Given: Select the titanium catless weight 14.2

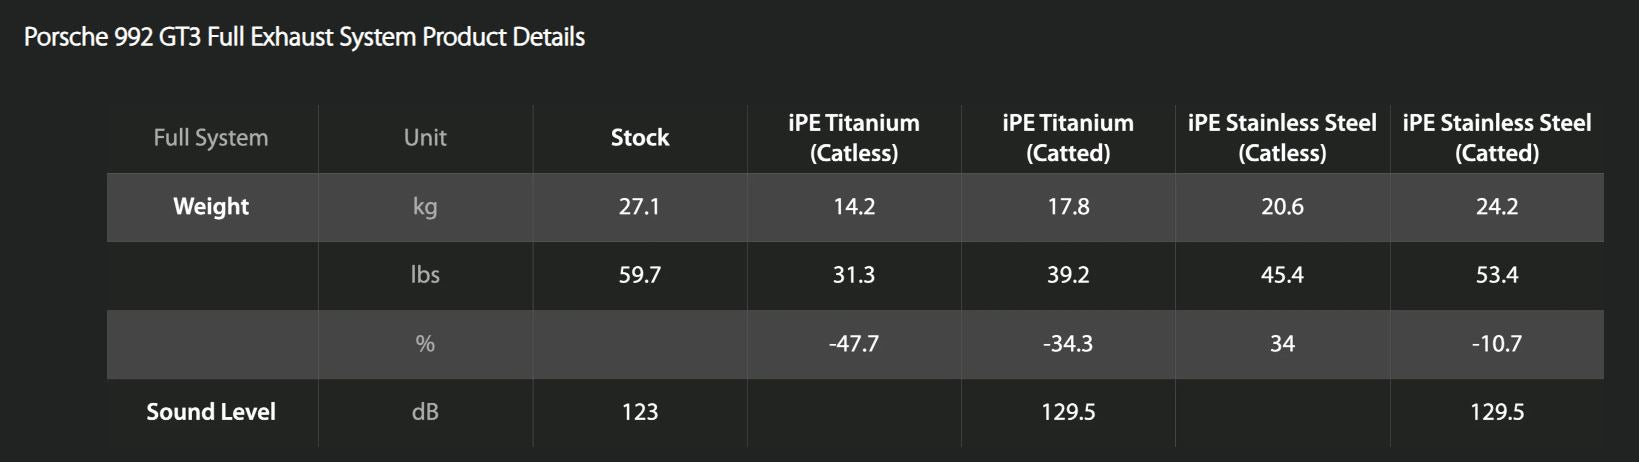Looking at the screenshot, I should click(854, 207).
